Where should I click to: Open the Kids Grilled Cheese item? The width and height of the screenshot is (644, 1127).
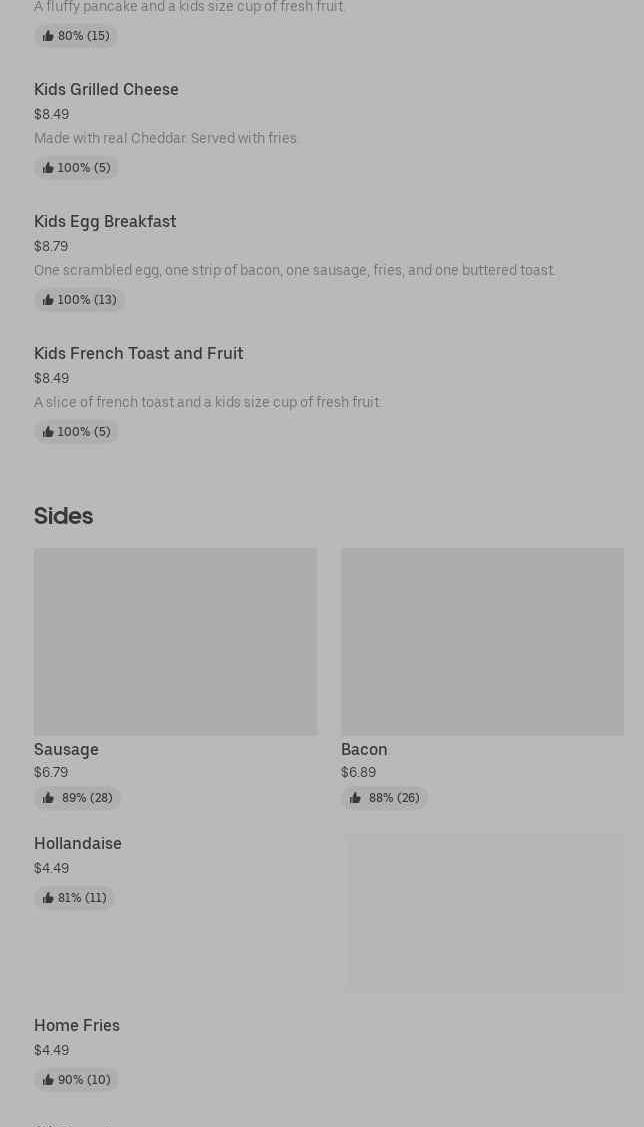pos(106,90)
